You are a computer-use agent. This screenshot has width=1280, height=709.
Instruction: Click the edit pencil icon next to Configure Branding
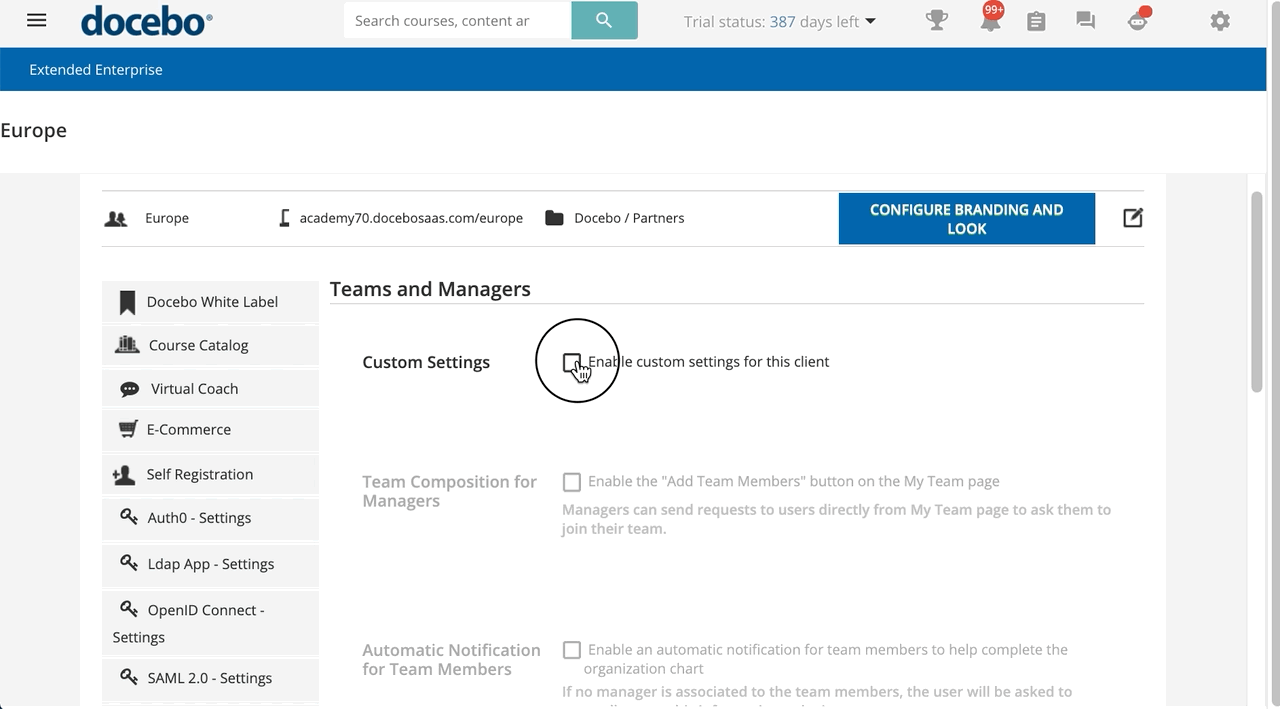[x=1133, y=218]
